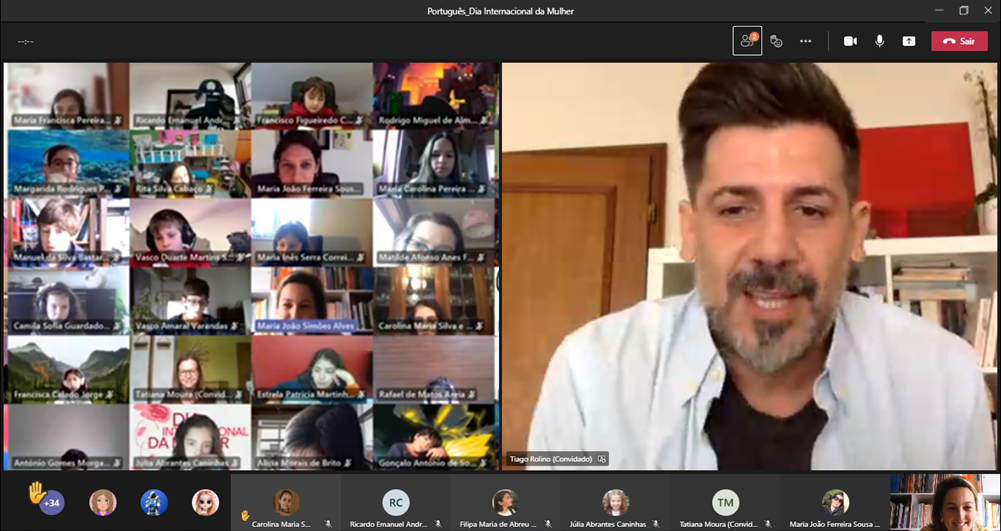Click Tiago Rolino's large video feed
This screenshot has width=1001, height=531.
pyautogui.click(x=748, y=265)
